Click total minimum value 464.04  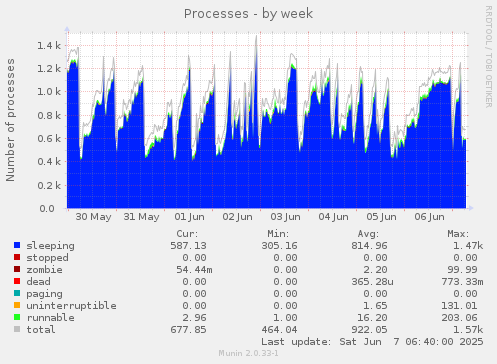[279, 330]
